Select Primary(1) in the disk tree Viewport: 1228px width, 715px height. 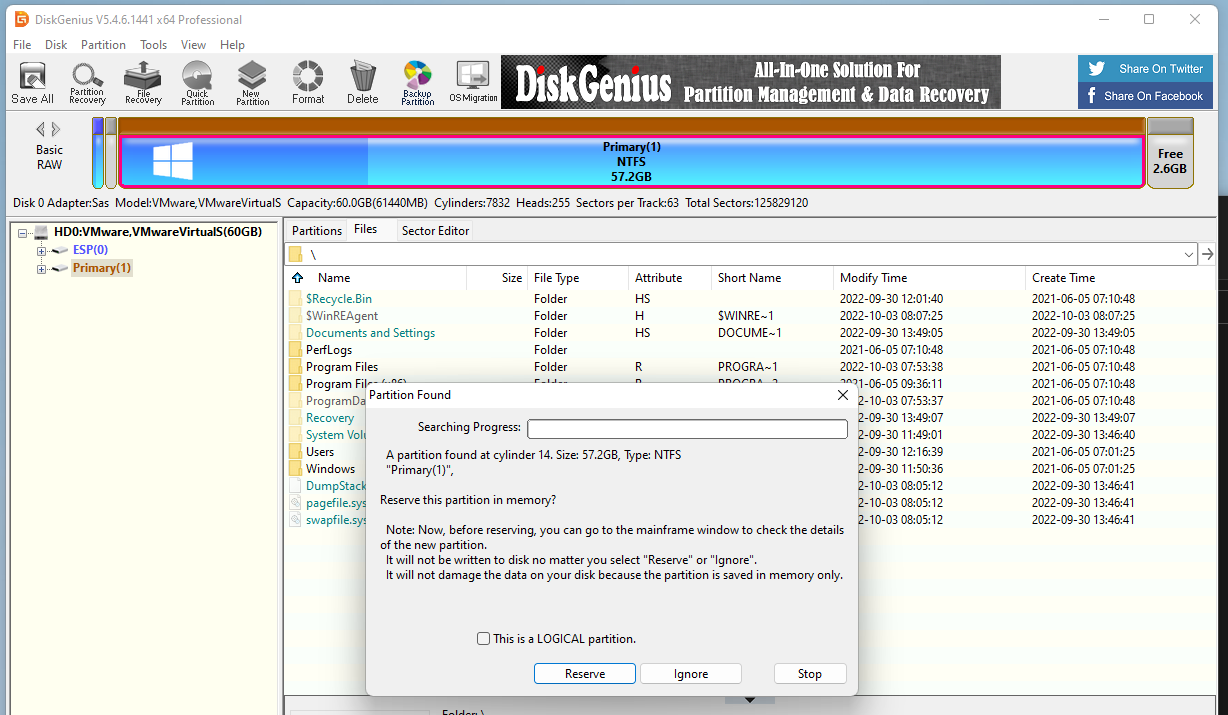[x=101, y=268]
